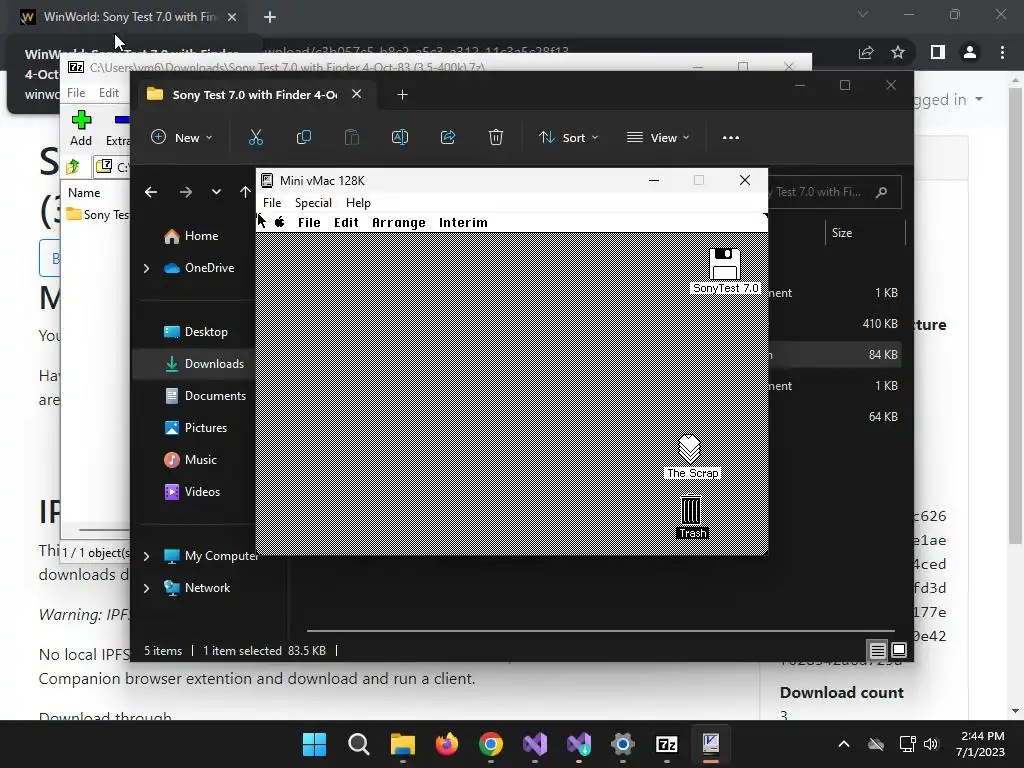Click the Explorer search box
This screenshot has width=1024, height=768.
(835, 192)
